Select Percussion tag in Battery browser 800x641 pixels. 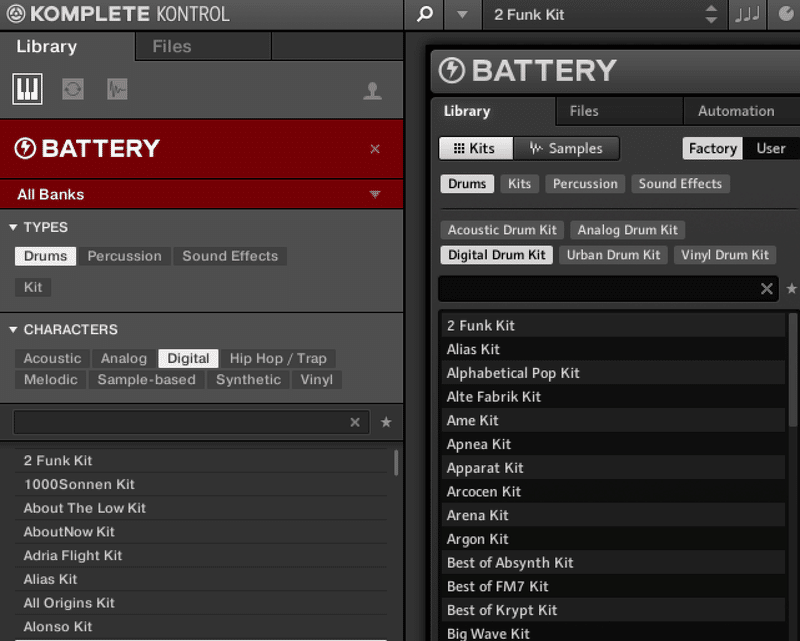(x=585, y=184)
